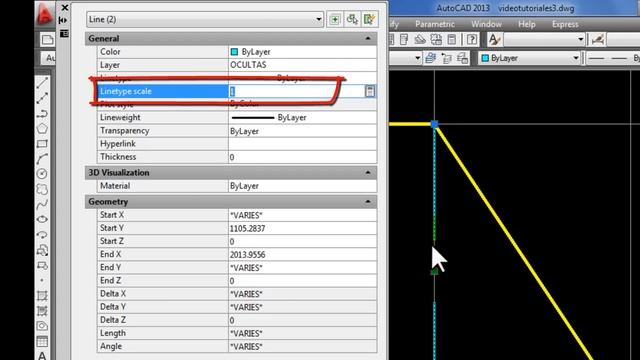Click cyan swatch in Color property row
This screenshot has height=360, width=640.
[234, 52]
